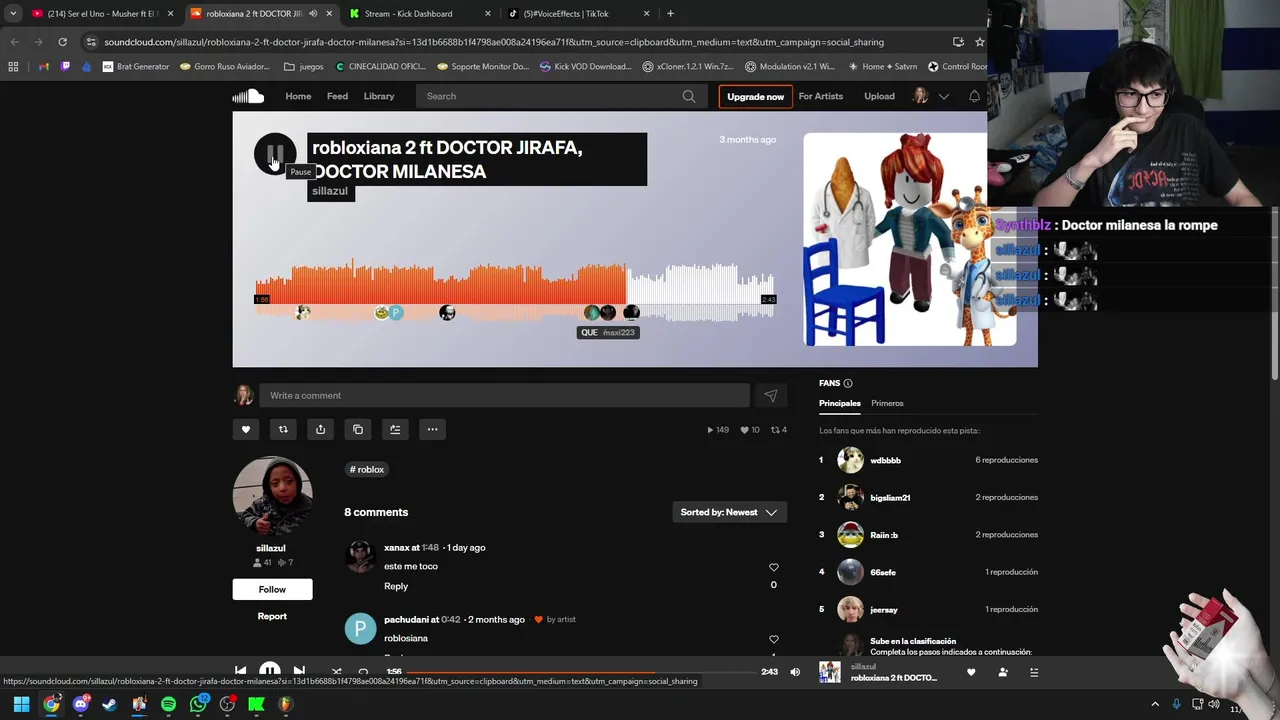Open Steam from the taskbar
The image size is (1280, 720).
pyautogui.click(x=109, y=704)
